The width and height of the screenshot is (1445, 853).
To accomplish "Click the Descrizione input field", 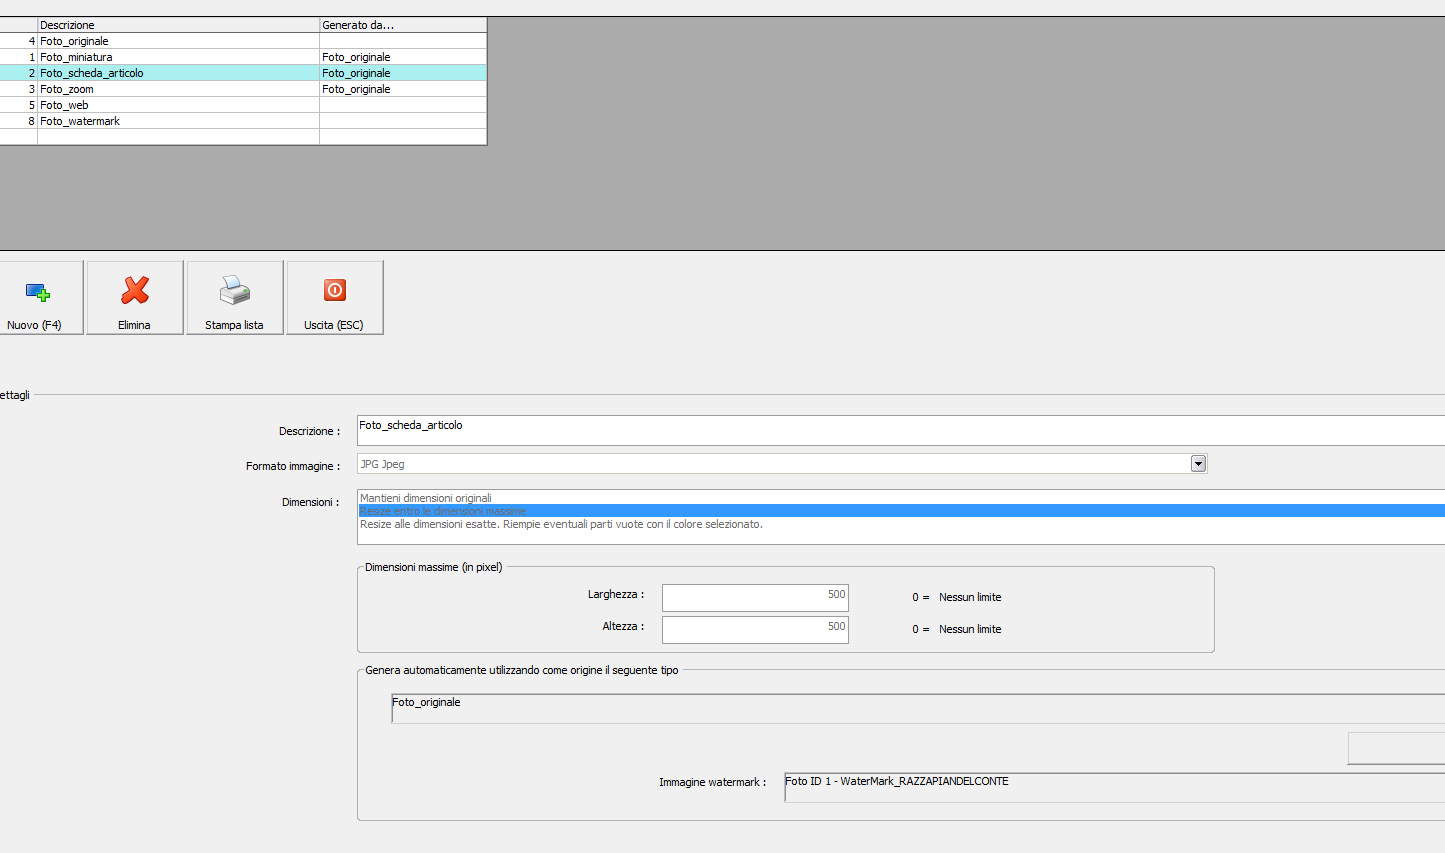I will click(x=901, y=430).
